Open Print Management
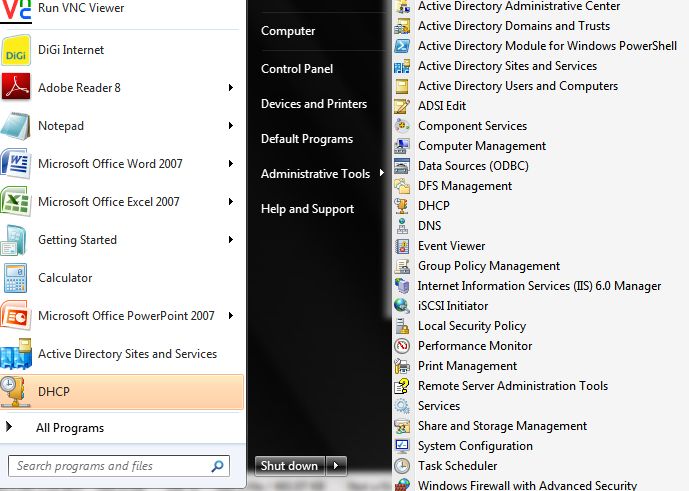 pyautogui.click(x=468, y=366)
